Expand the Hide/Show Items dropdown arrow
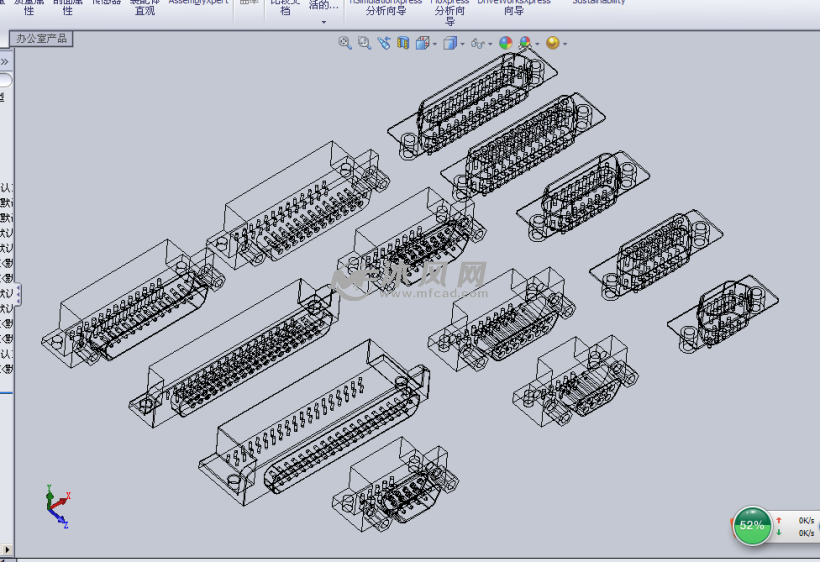This screenshot has height=562, width=820. 489,44
